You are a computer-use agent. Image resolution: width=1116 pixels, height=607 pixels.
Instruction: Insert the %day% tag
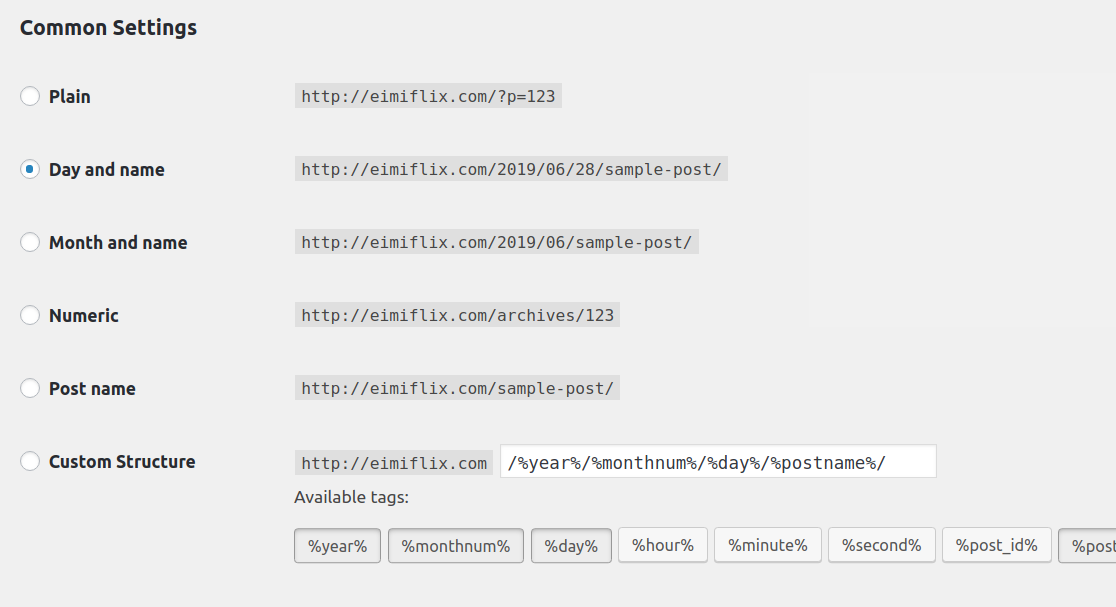tap(571, 545)
